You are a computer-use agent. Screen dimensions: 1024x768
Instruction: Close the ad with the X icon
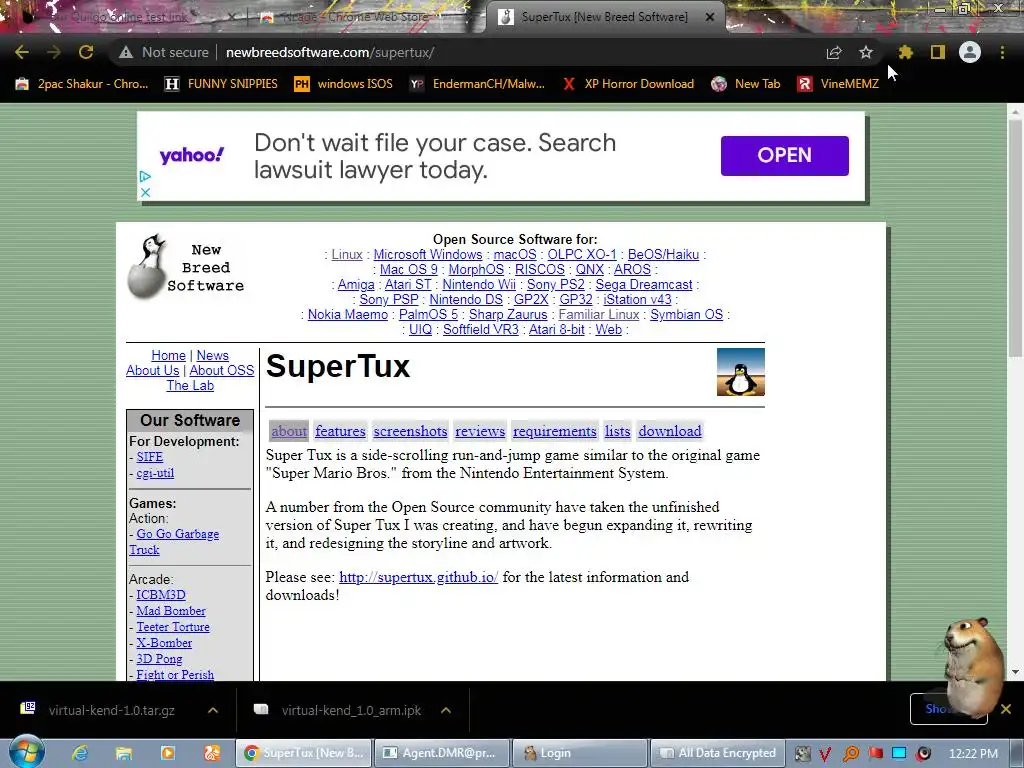(x=146, y=192)
